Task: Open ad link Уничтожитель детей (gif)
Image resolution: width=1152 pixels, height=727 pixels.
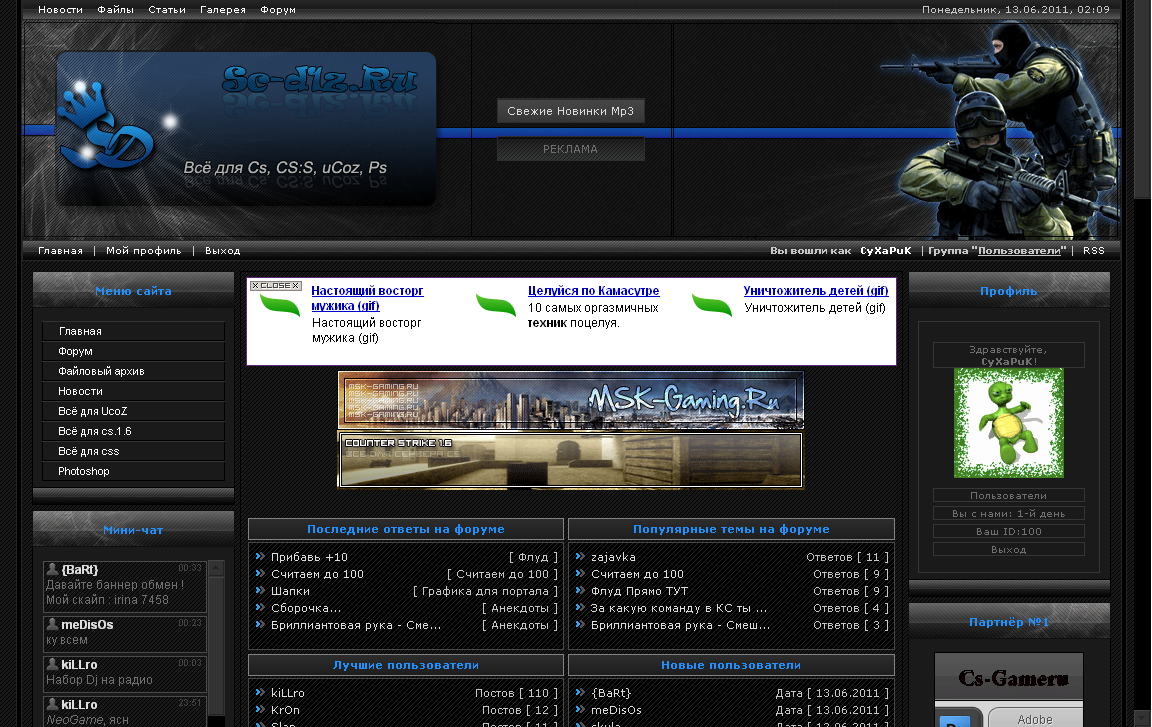Action: tap(816, 291)
